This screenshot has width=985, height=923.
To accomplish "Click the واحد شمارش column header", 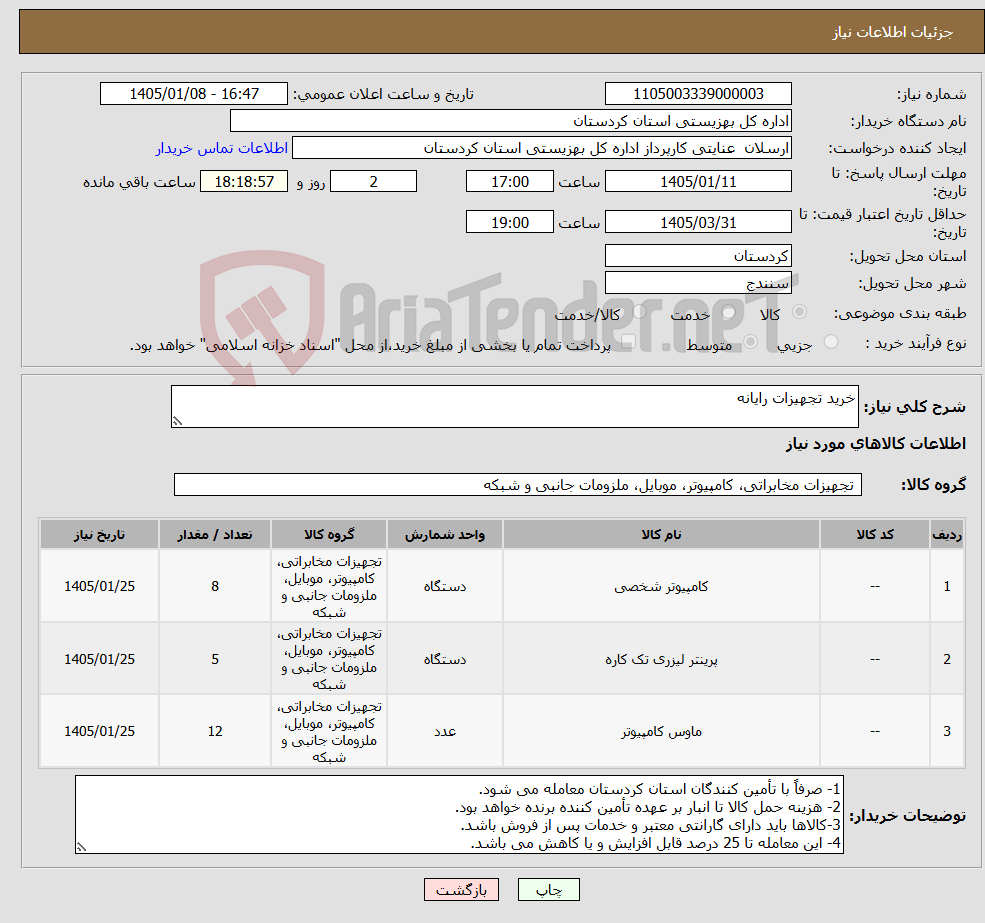I will coord(445,534).
